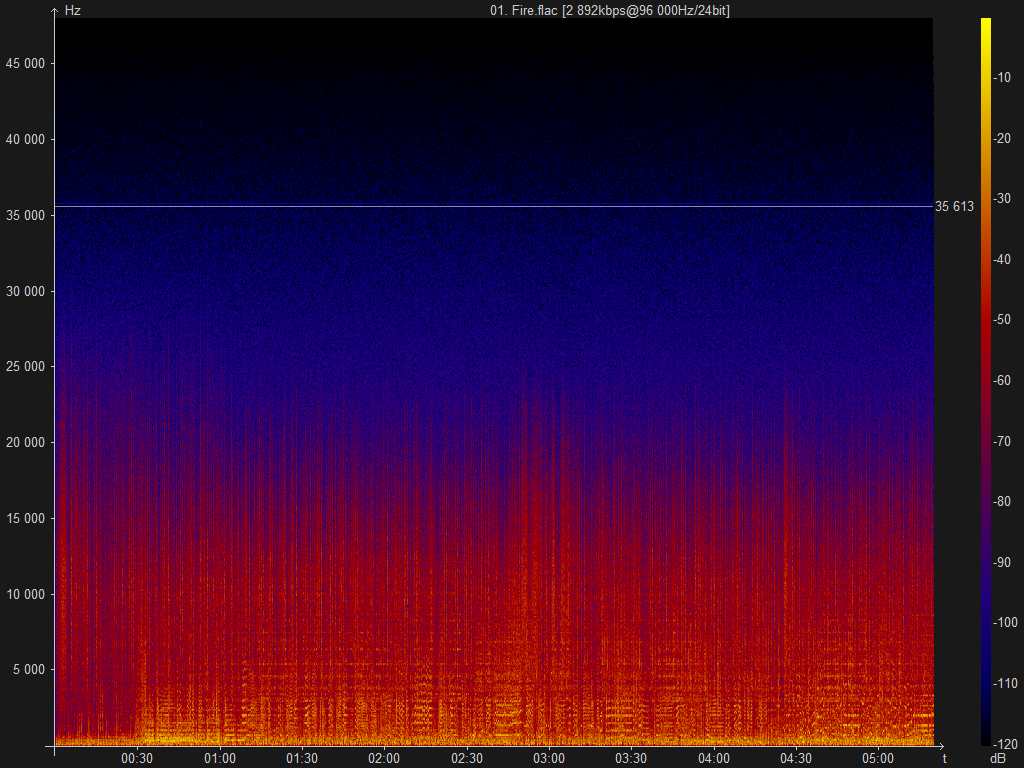Viewport: 1024px width, 768px height.
Task: Click the 02:00 time axis label
Action: [x=384, y=758]
